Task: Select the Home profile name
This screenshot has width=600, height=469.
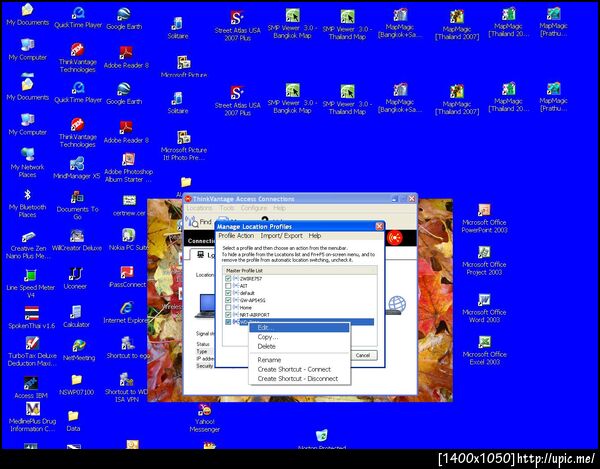Action: 246,308
